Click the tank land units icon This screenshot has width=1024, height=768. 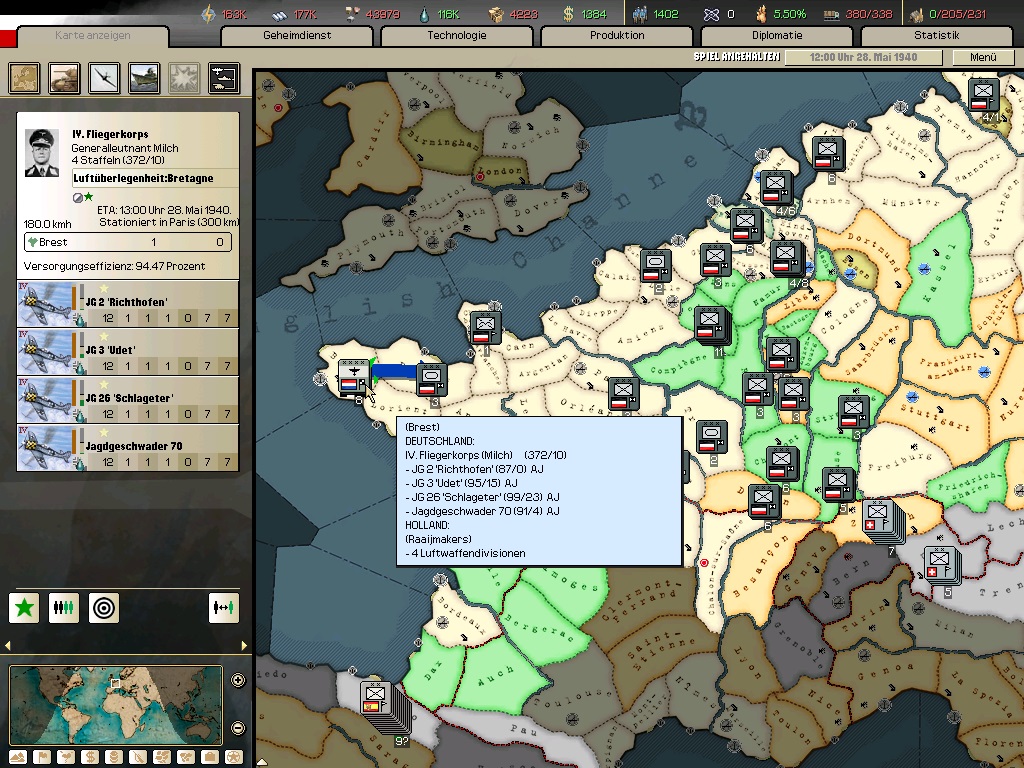pos(65,78)
